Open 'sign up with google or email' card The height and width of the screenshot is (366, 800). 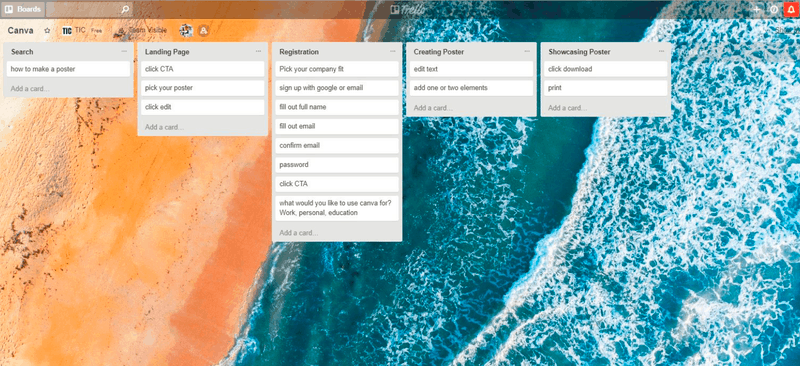pos(337,88)
